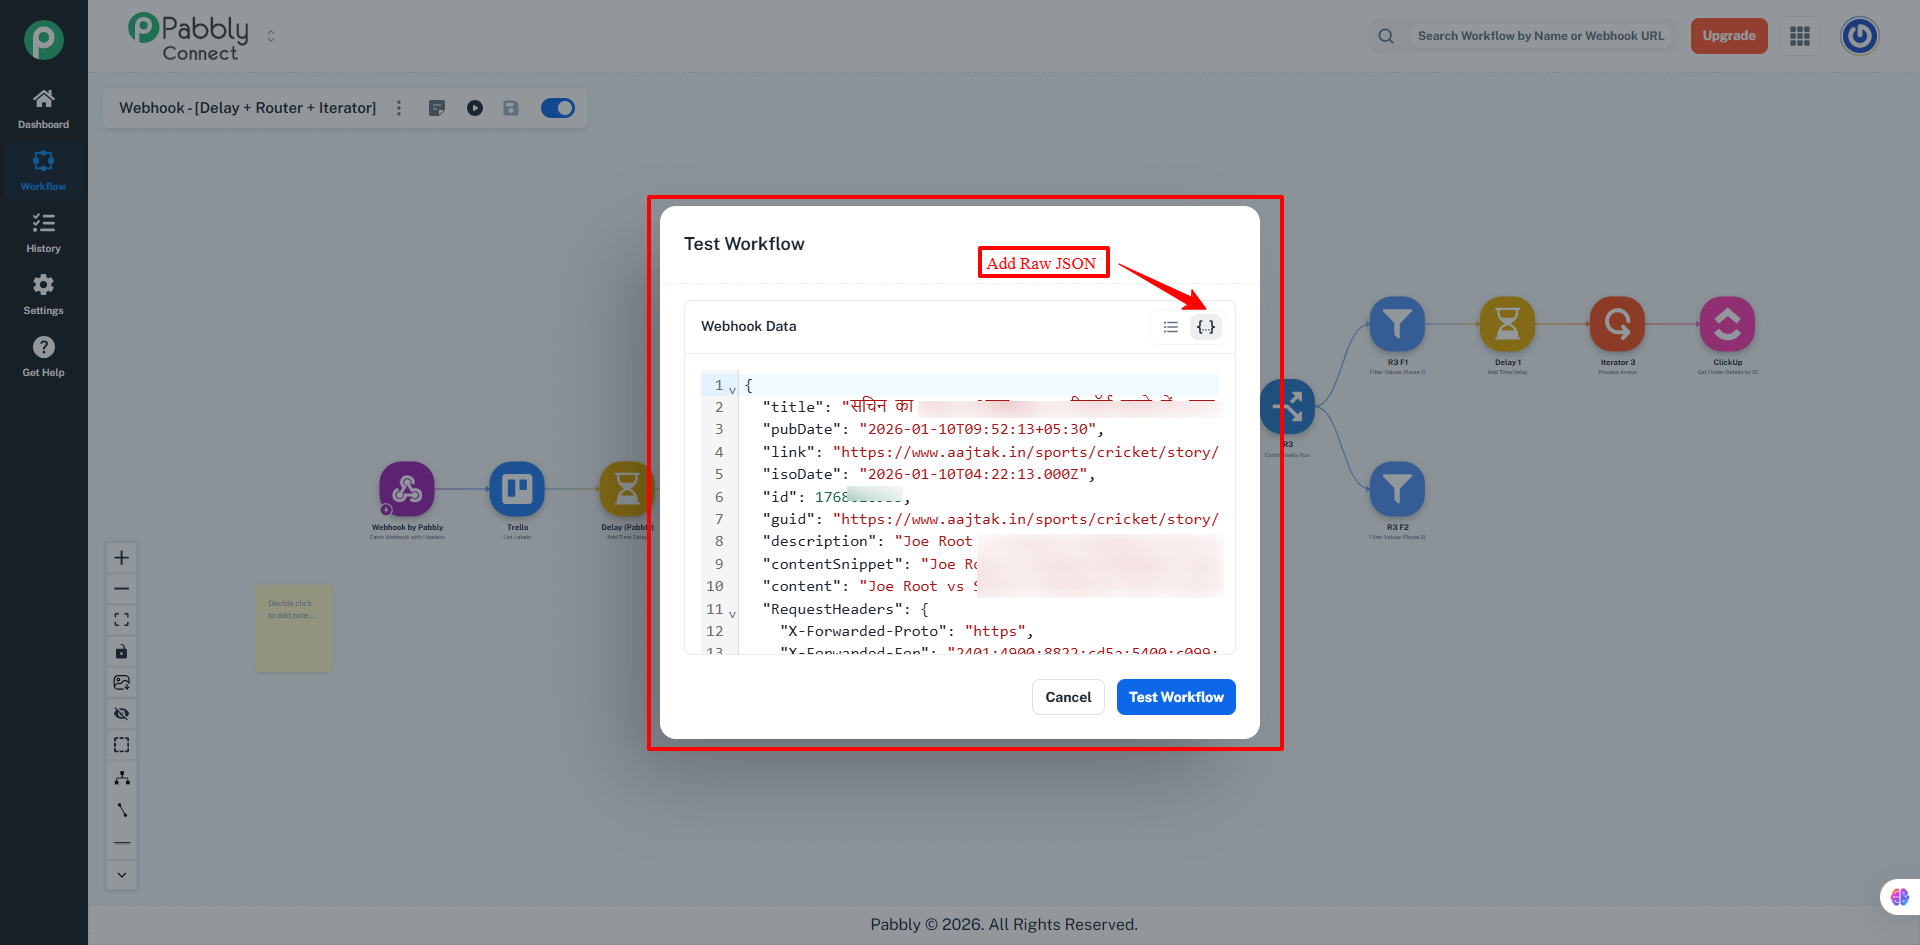The height and width of the screenshot is (945, 1920).
Task: Toggle the crossed-eye visibility icon
Action: [122, 714]
